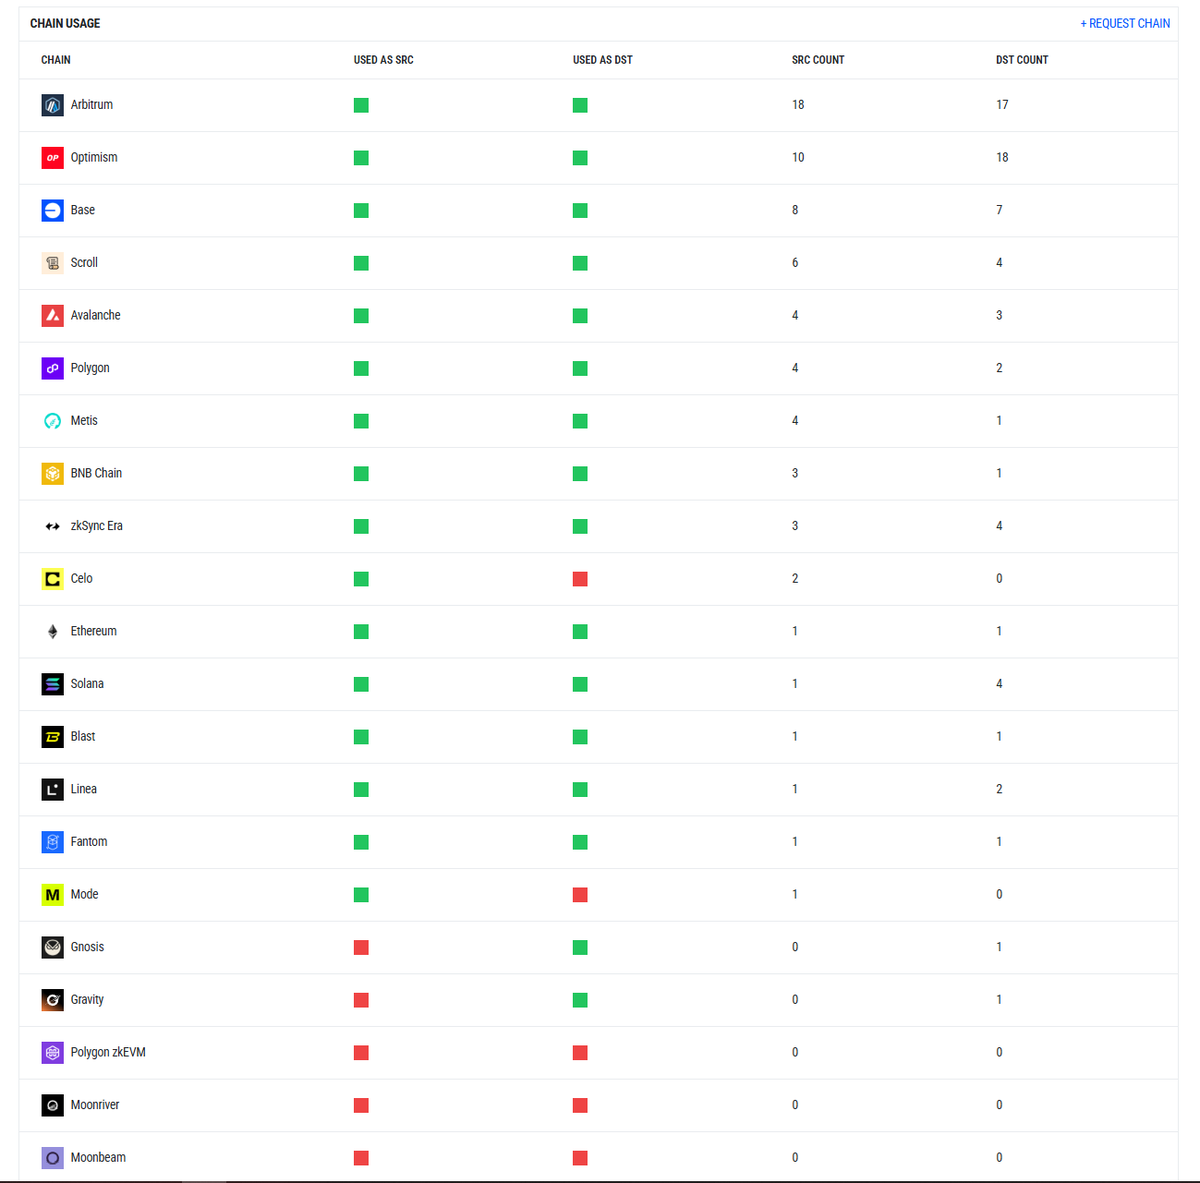Click the Avalanche chain name
Image resolution: width=1200 pixels, height=1183 pixels.
pos(95,316)
